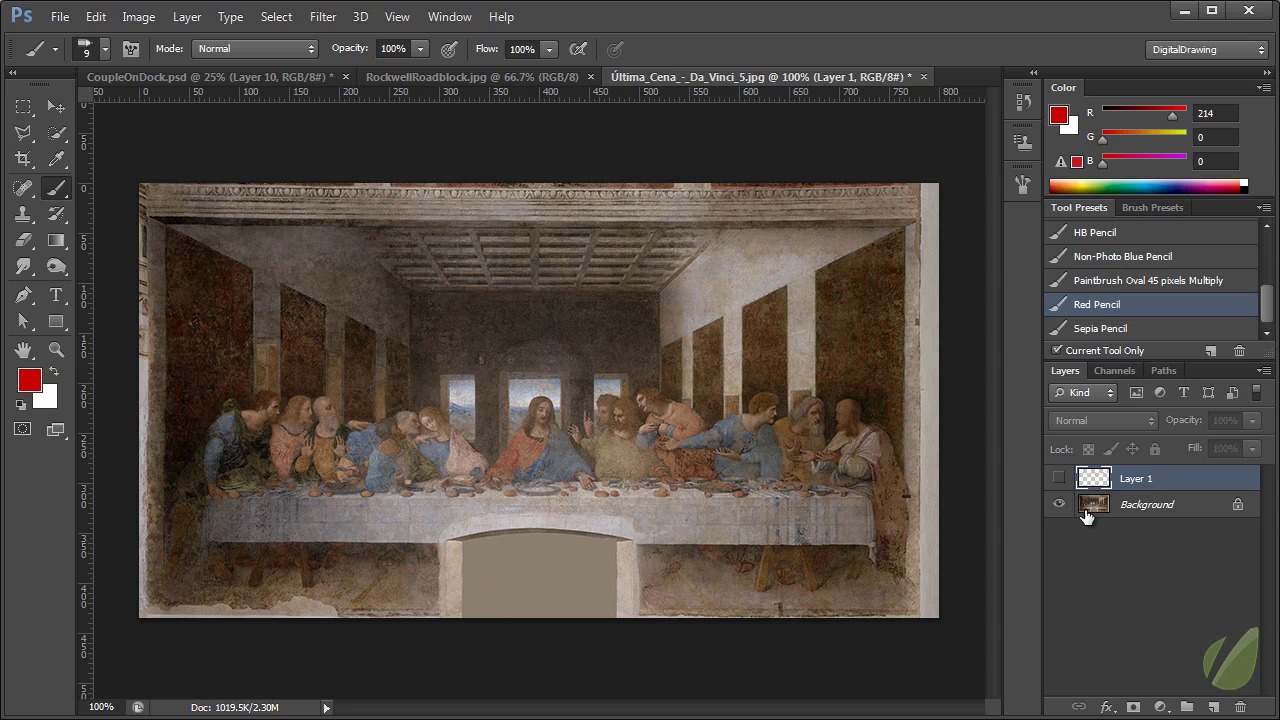1280x720 pixels.
Task: Select the Sponge tool
Action: (56, 266)
